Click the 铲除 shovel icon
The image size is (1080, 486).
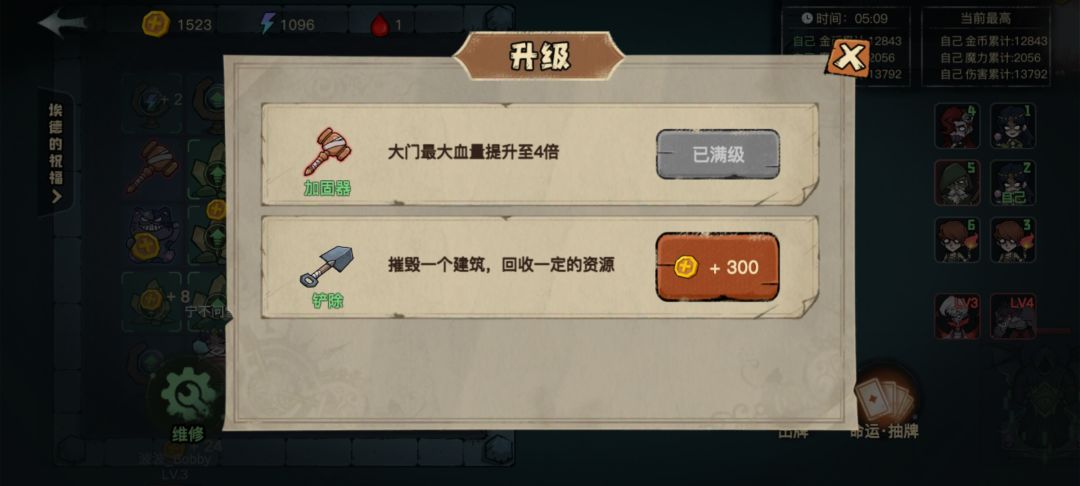(327, 267)
